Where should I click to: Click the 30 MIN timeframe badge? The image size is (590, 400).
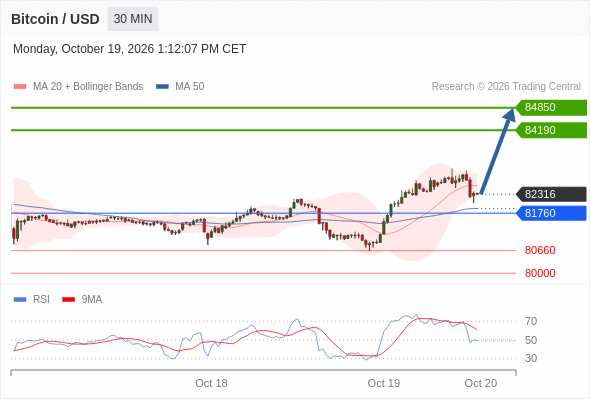pyautogui.click(x=133, y=19)
